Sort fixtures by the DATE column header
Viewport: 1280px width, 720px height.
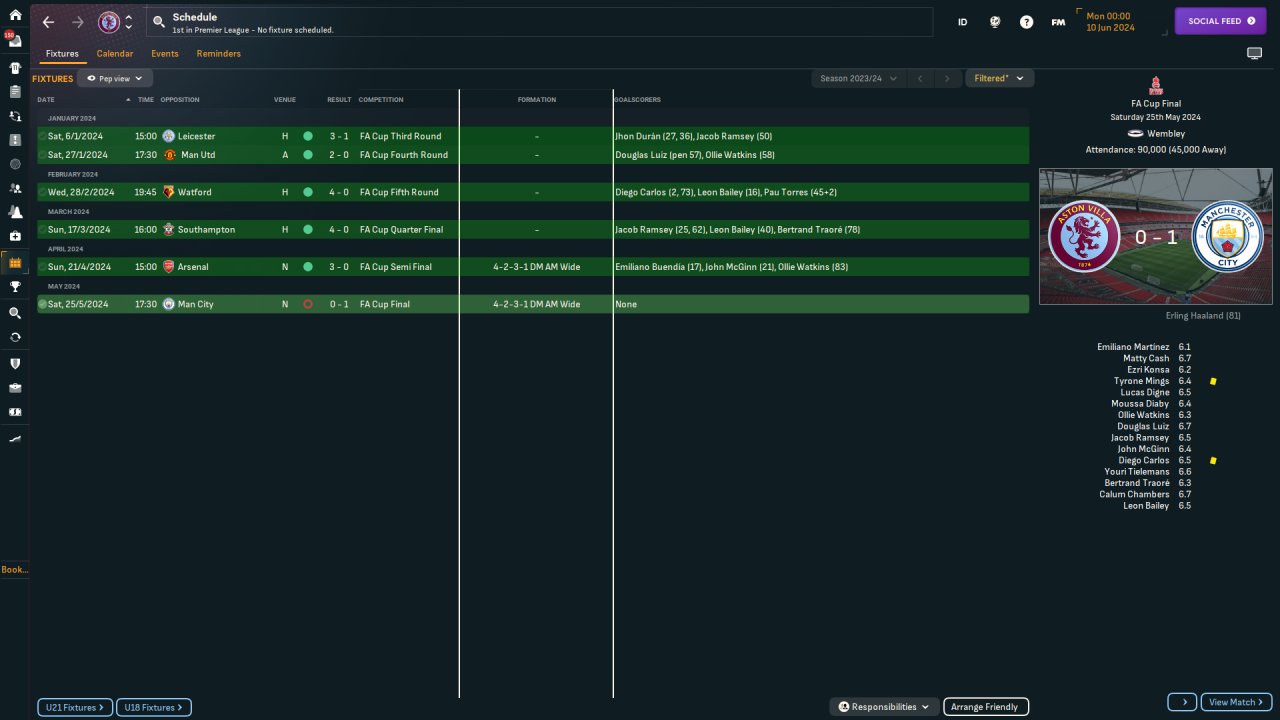point(46,100)
